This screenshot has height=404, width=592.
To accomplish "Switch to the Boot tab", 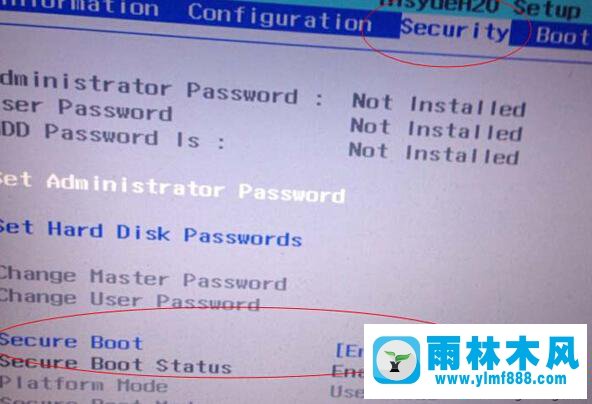I will (562, 36).
